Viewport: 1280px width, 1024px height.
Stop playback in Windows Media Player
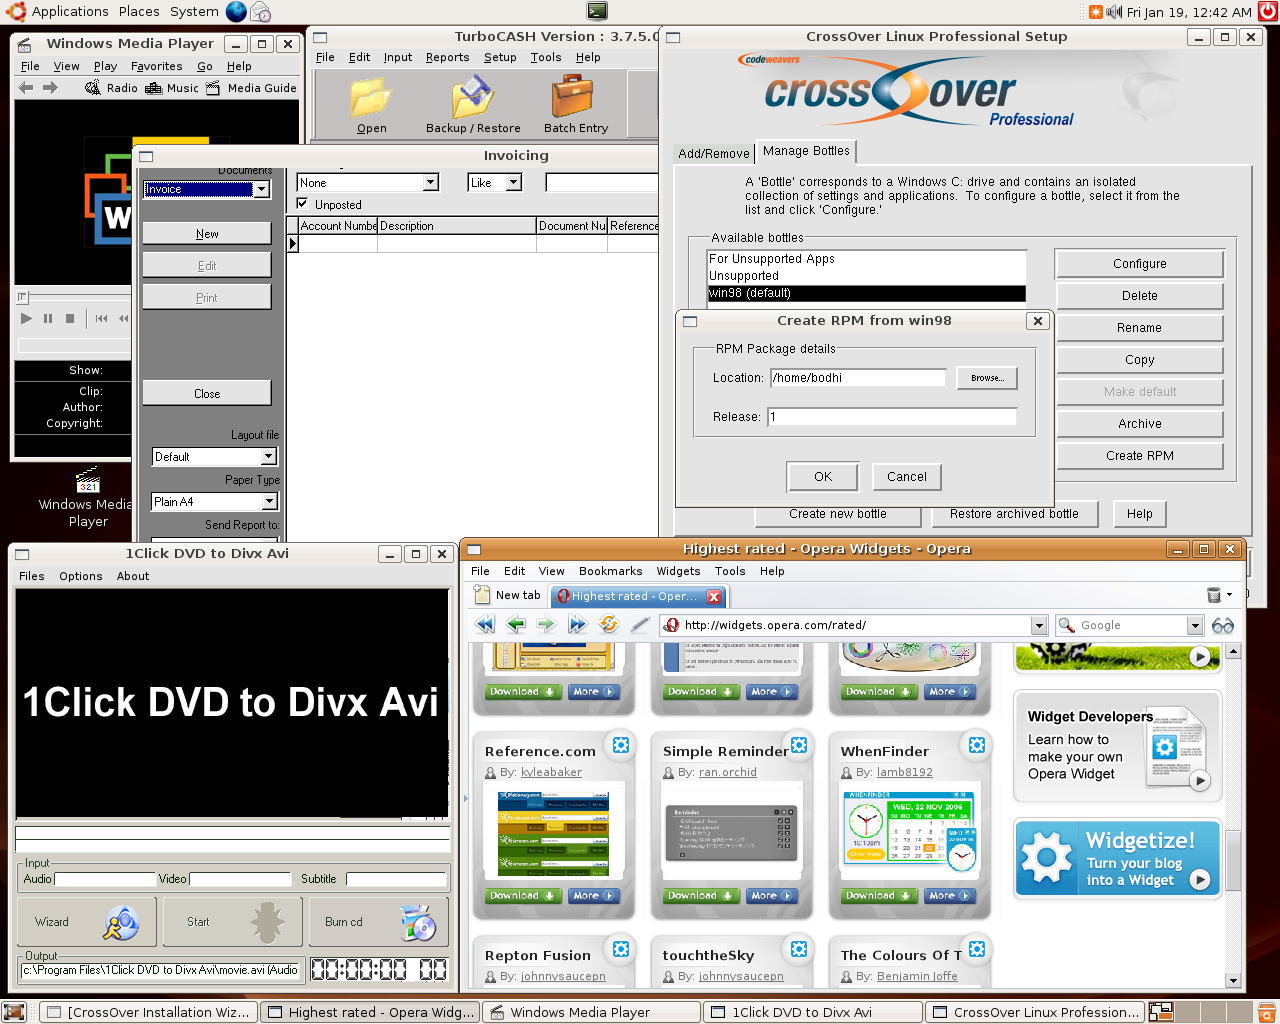tap(70, 318)
